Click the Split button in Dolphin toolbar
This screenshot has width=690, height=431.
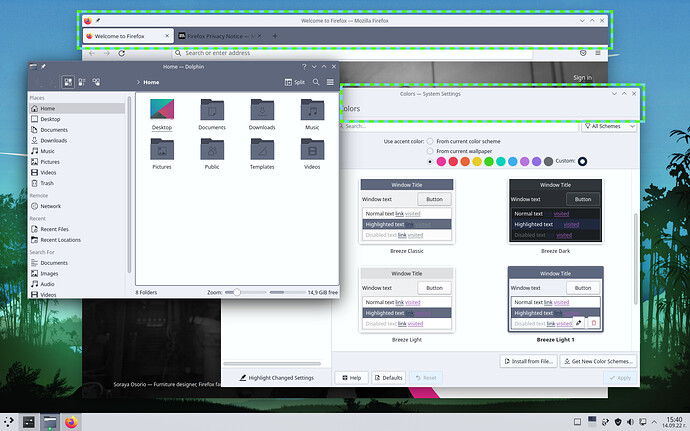[294, 82]
